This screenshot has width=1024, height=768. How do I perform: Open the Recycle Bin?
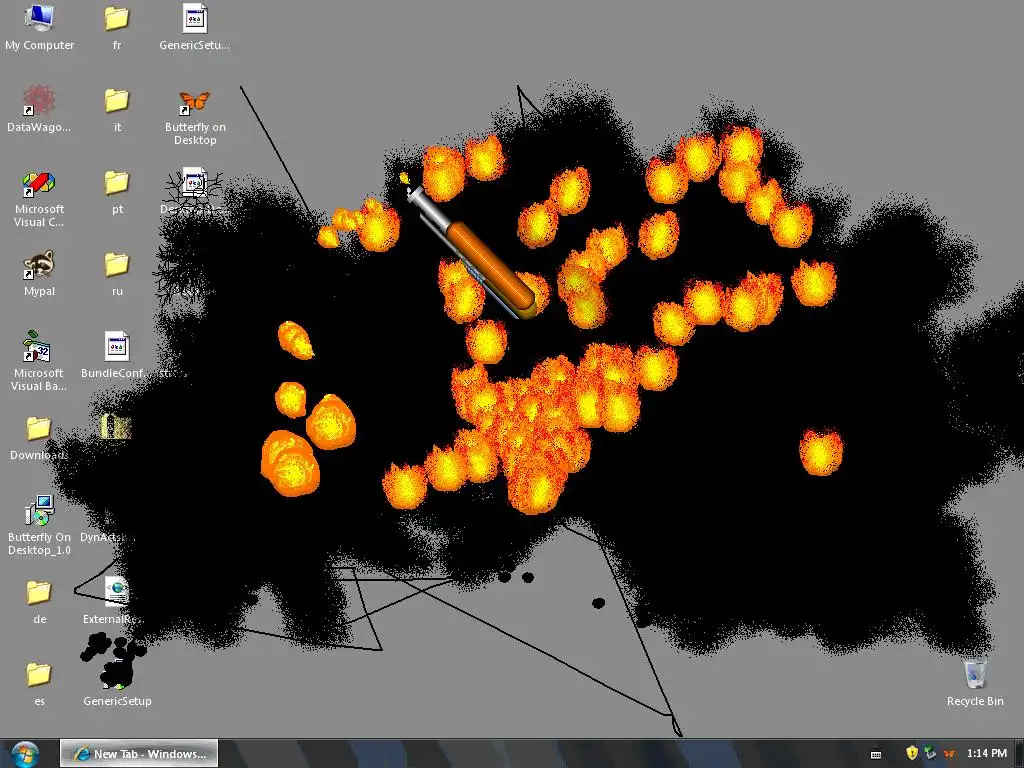coord(975,683)
